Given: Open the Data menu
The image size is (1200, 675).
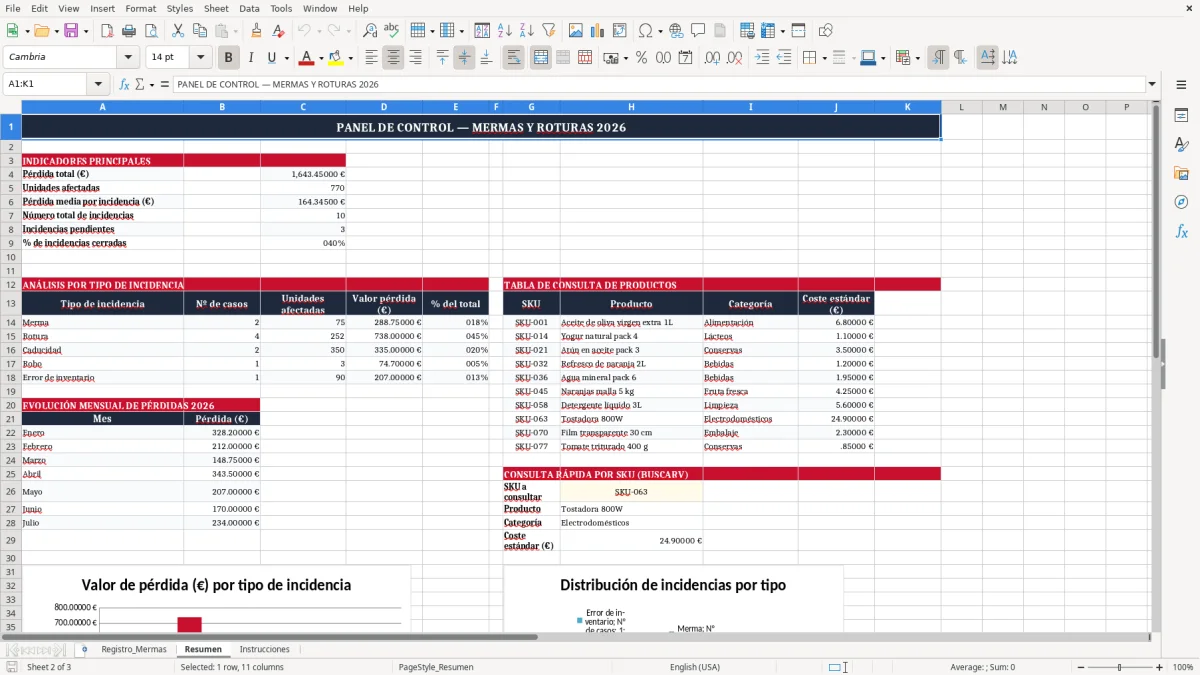Looking at the screenshot, I should tap(249, 8).
